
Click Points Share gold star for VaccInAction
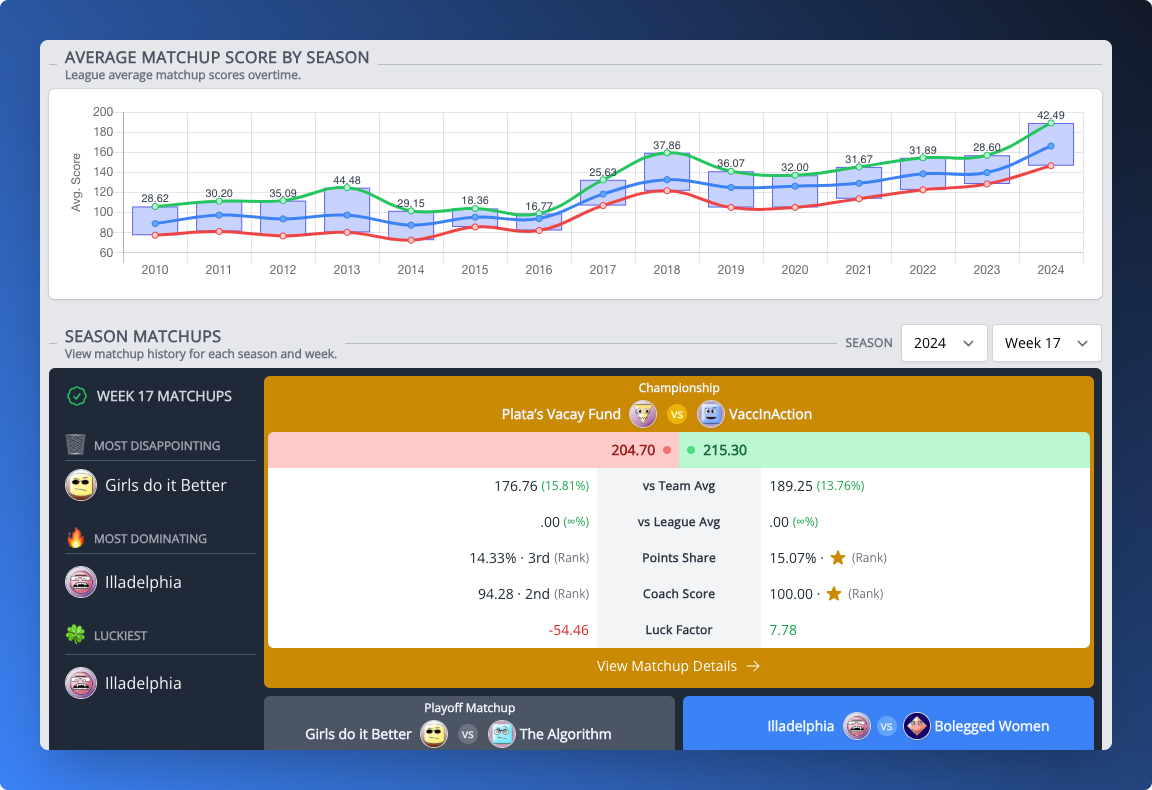[x=838, y=558]
